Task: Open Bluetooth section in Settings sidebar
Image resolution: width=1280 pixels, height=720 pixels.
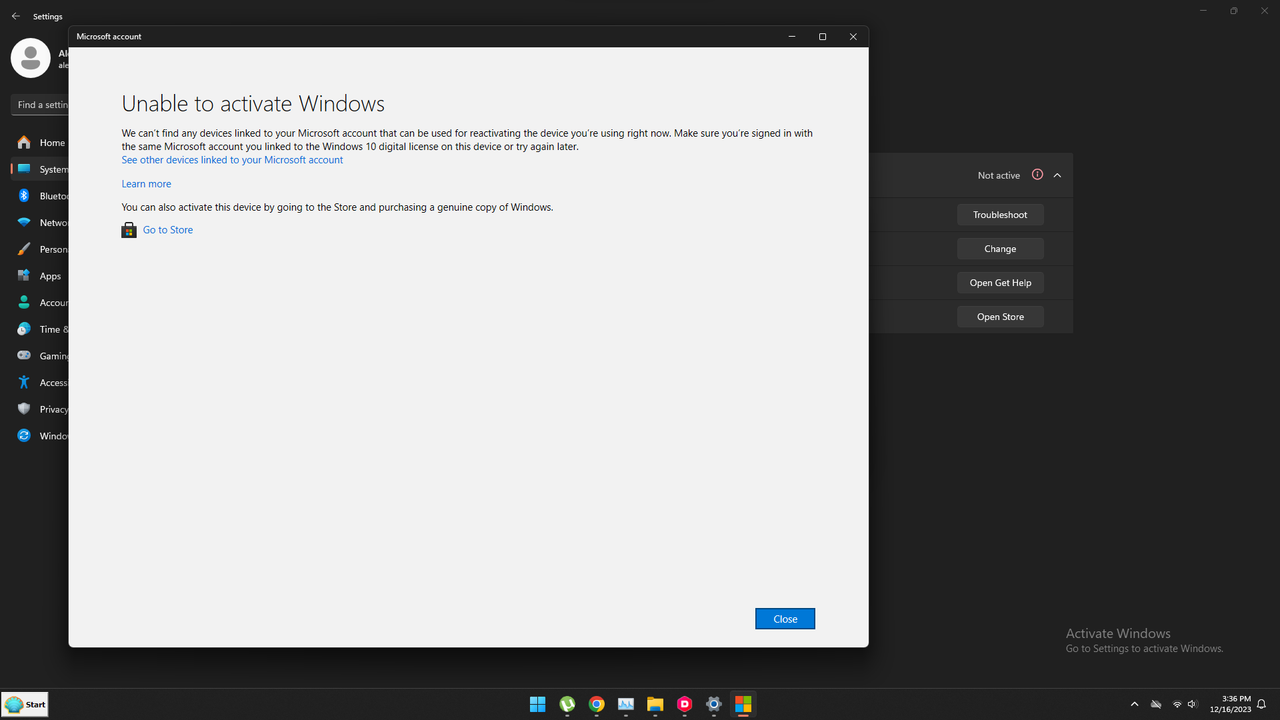Action: click(x=39, y=196)
